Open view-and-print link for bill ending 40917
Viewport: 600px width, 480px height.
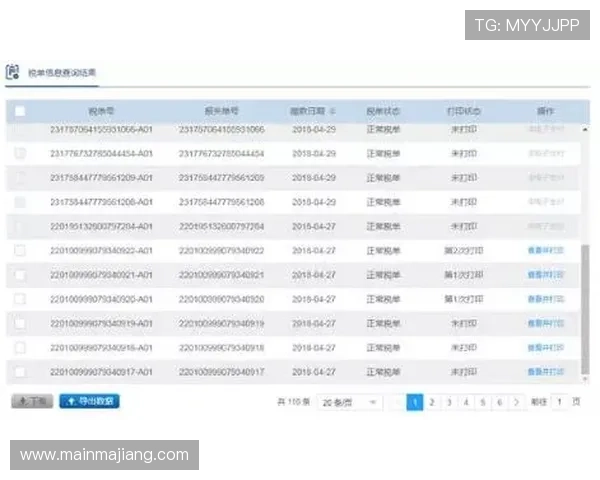pos(546,372)
